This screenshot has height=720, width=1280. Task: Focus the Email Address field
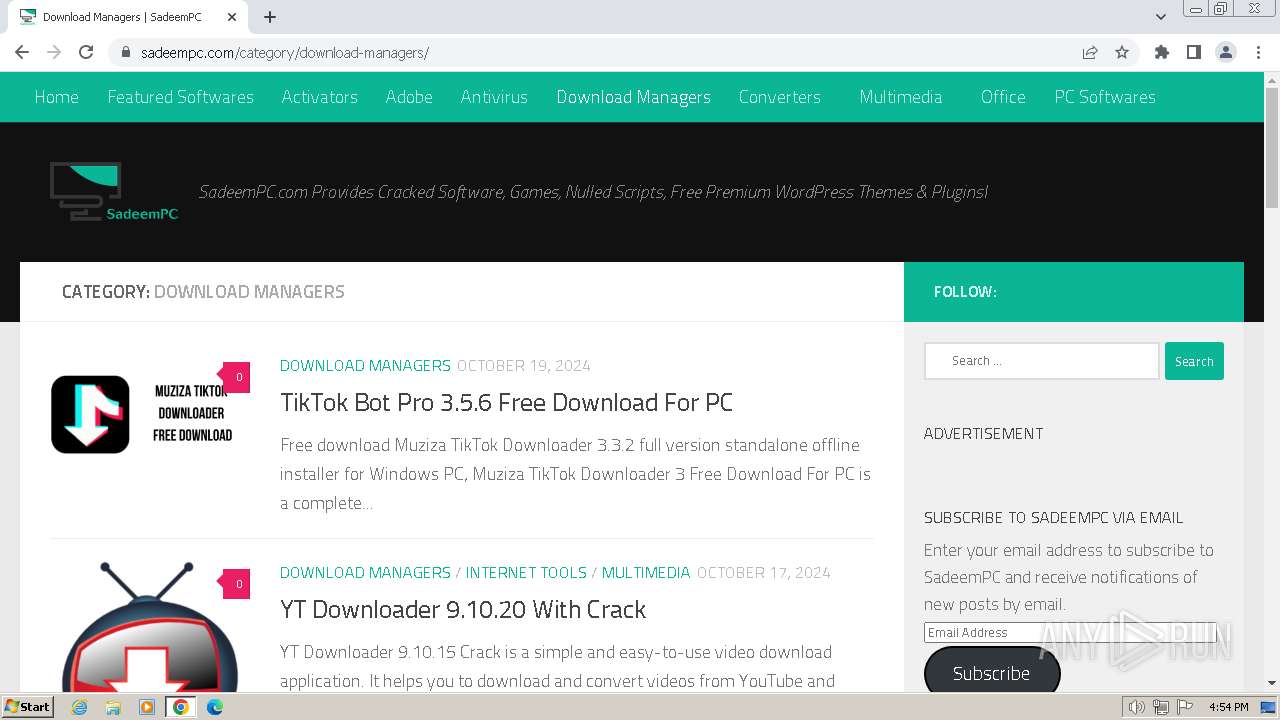pos(1070,632)
